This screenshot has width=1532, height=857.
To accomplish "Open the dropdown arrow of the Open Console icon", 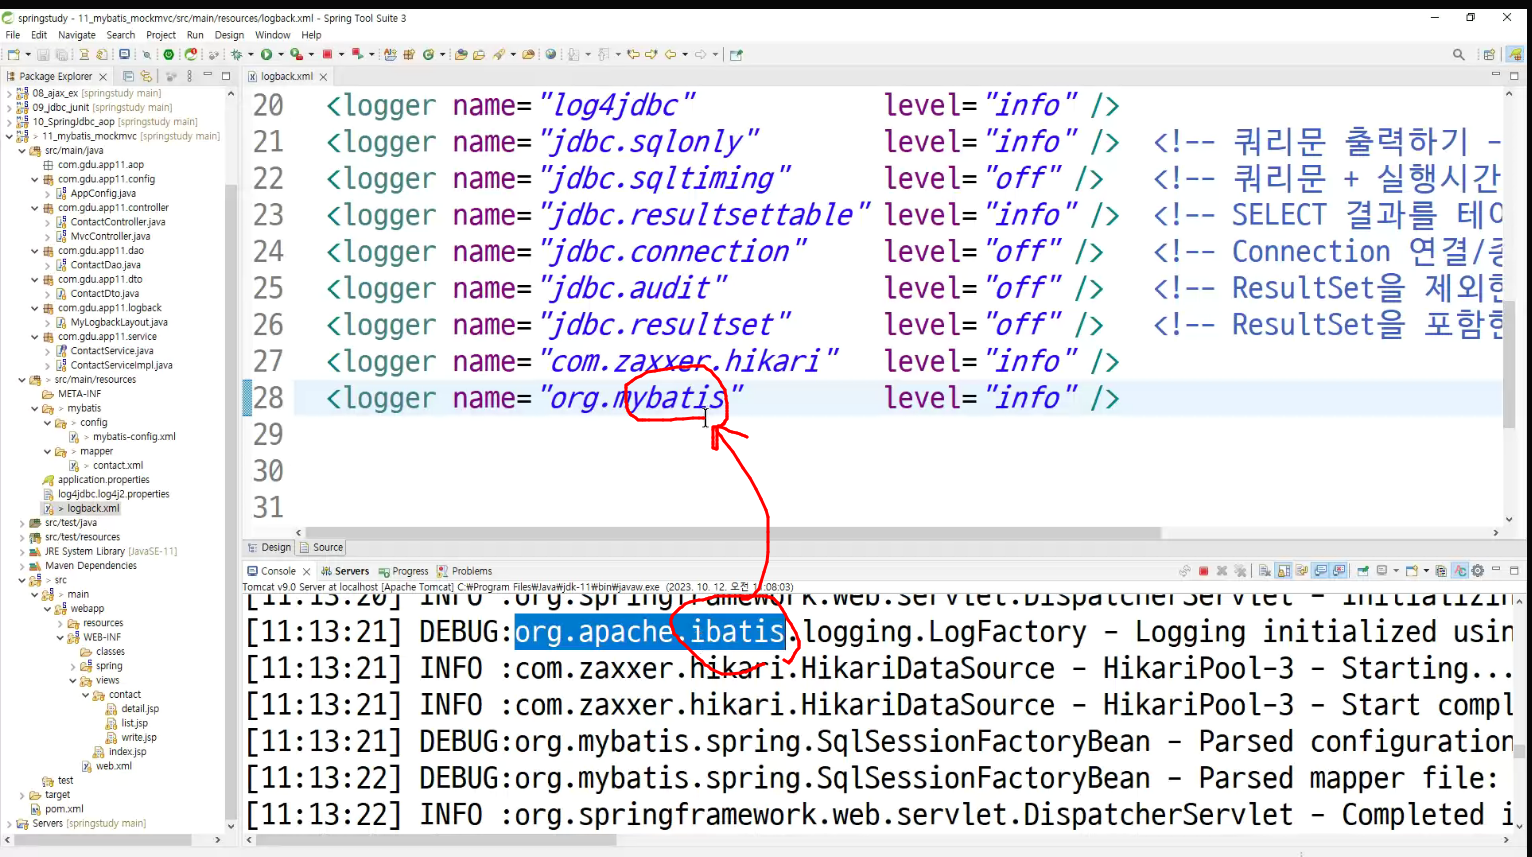I will tap(1426, 571).
